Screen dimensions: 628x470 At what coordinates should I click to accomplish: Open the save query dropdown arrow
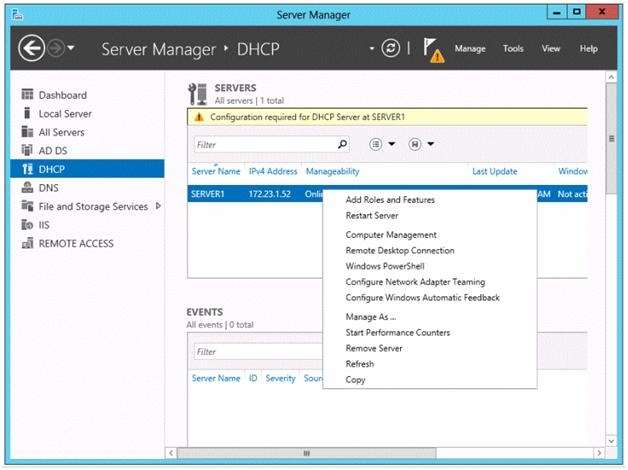tap(431, 144)
